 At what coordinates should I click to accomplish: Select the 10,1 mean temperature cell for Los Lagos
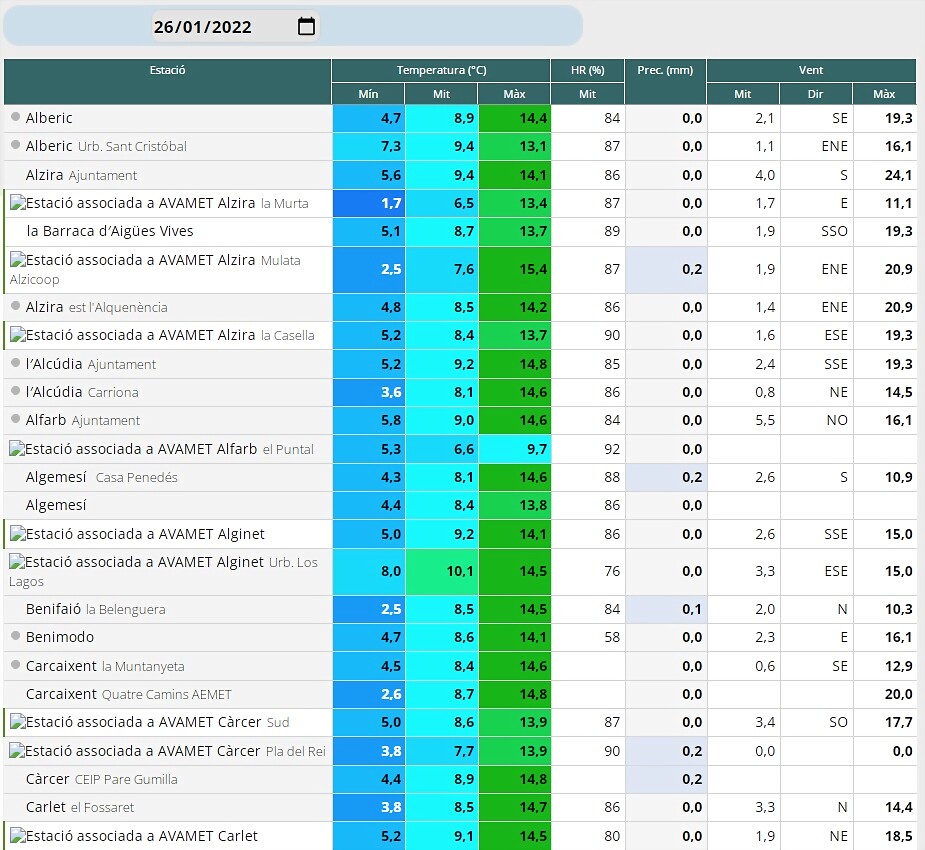pyautogui.click(x=442, y=572)
